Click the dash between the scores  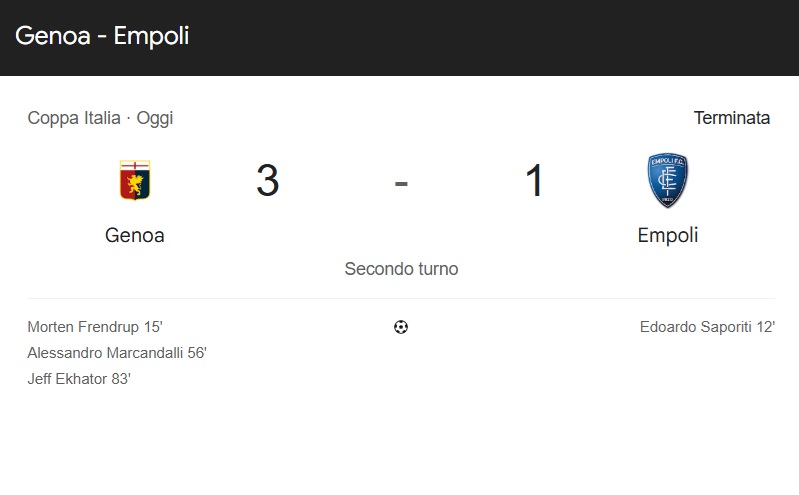click(x=401, y=183)
